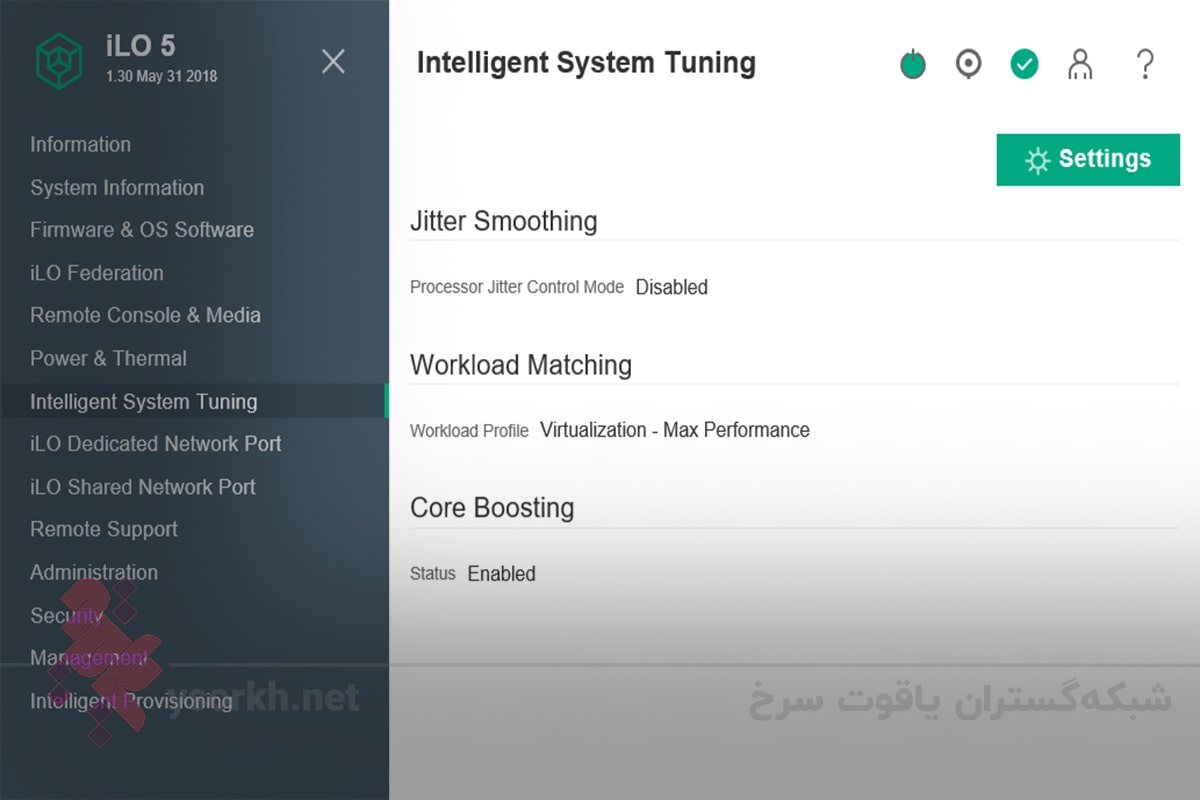The width and height of the screenshot is (1200, 800).
Task: Open Intelligent Provisioning item
Action: point(131,701)
